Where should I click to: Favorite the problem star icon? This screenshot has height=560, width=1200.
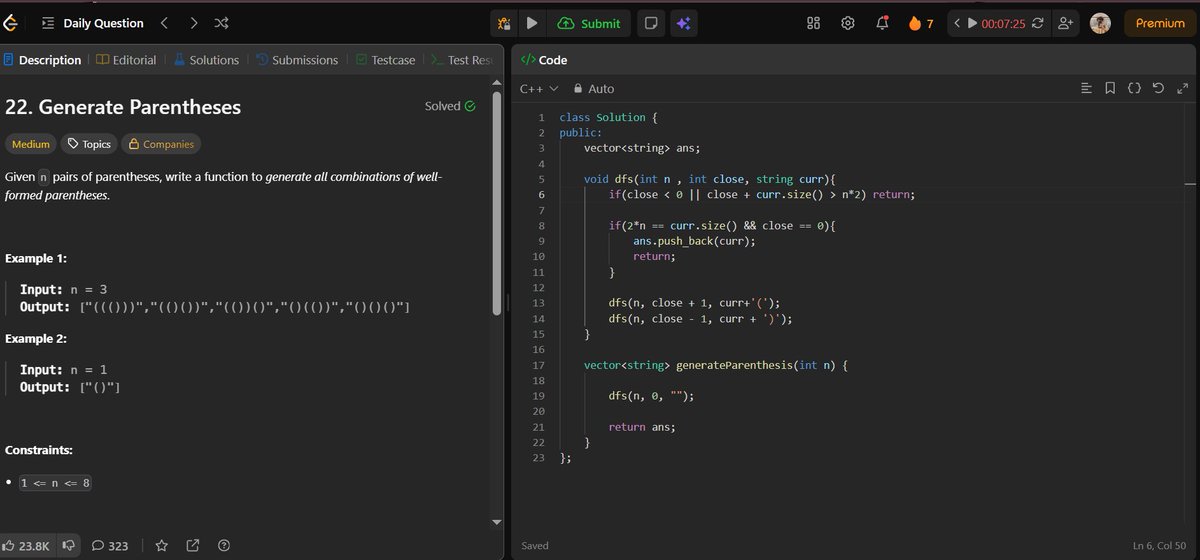tap(164, 546)
